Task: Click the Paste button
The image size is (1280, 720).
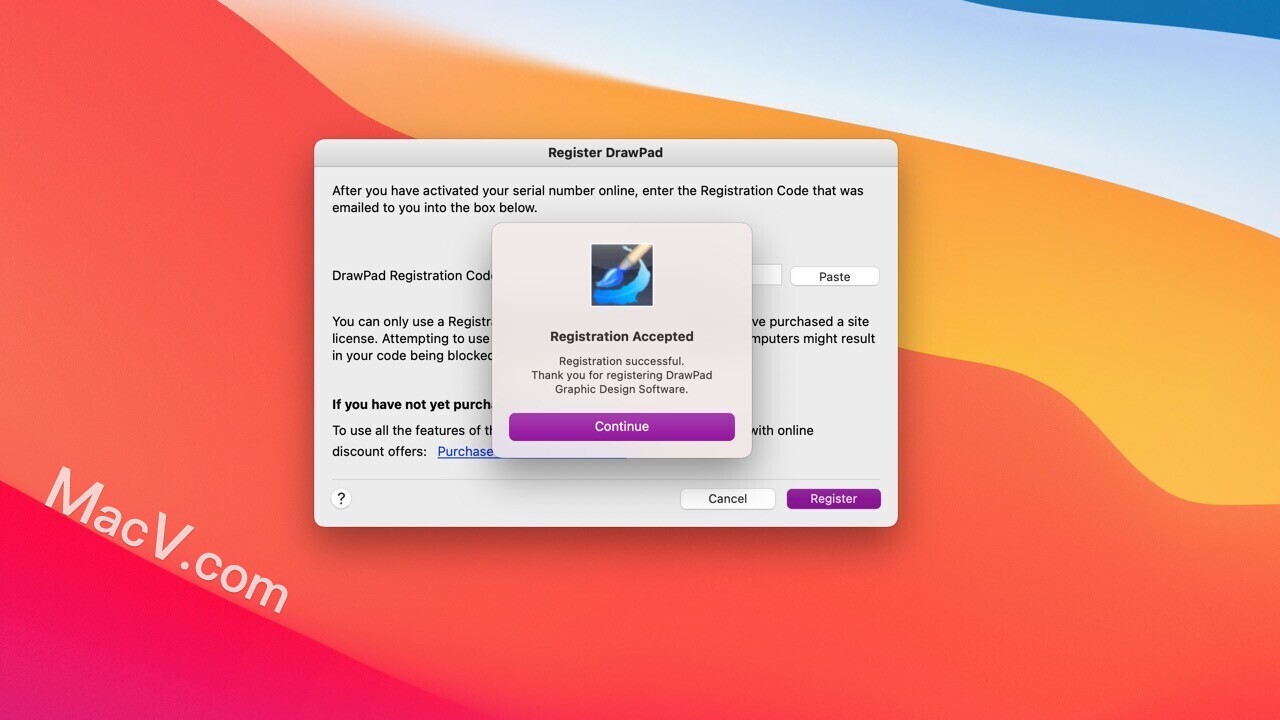Action: [835, 276]
